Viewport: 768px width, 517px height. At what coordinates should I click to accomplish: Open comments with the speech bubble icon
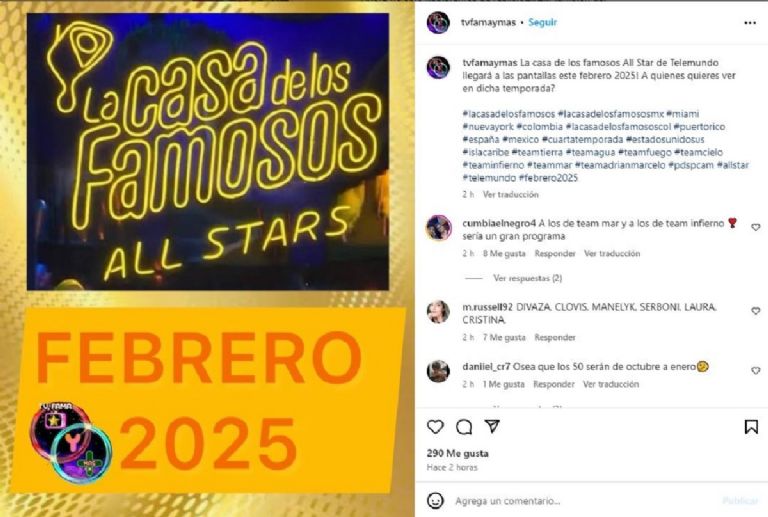(x=464, y=427)
